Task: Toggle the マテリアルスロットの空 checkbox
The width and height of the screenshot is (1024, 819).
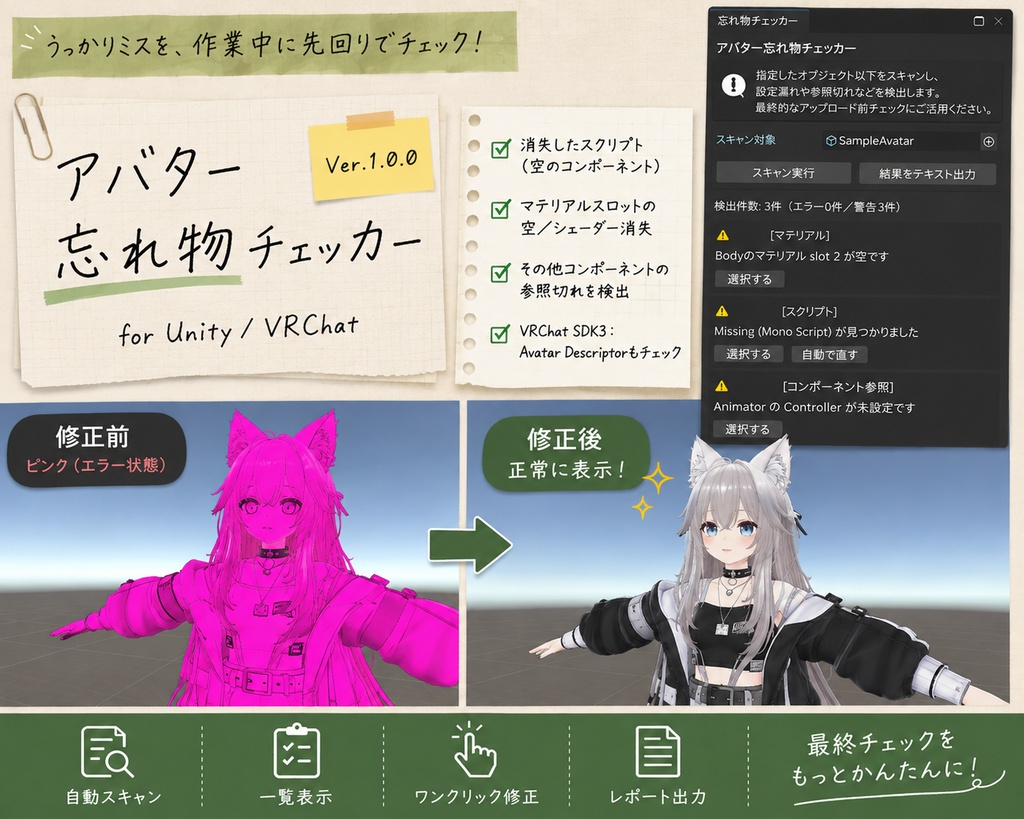Action: pyautogui.click(x=501, y=209)
